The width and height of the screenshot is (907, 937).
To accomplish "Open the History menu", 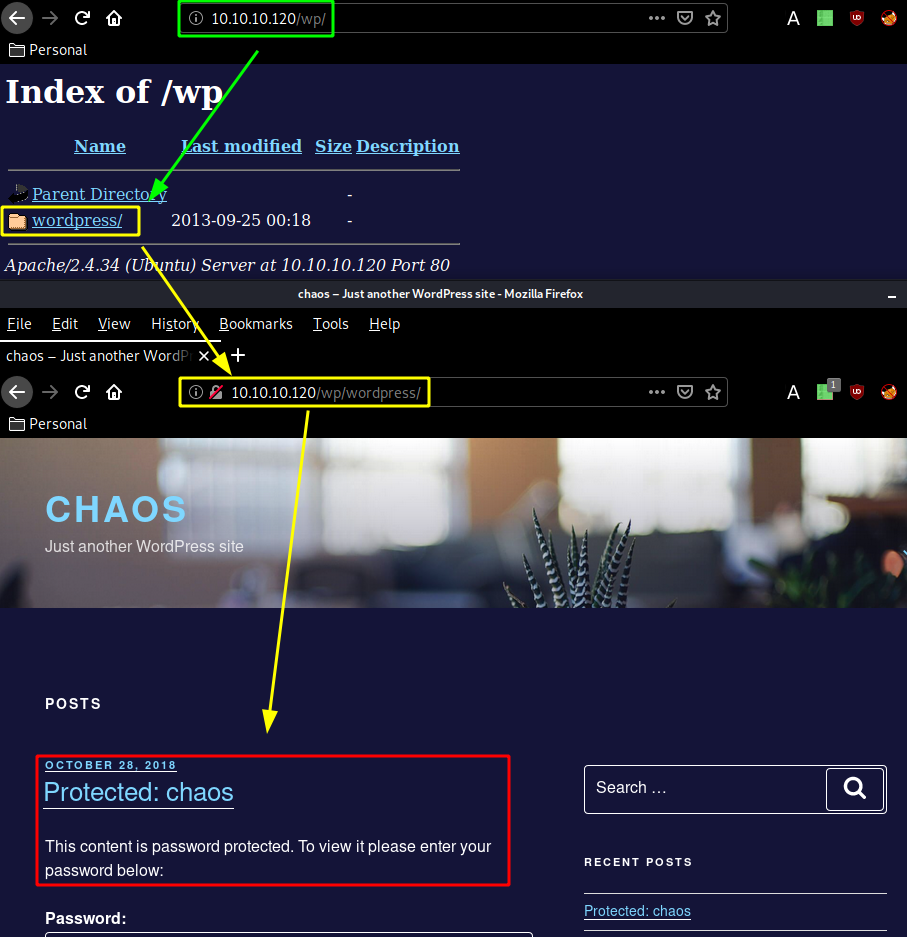I will tap(174, 324).
